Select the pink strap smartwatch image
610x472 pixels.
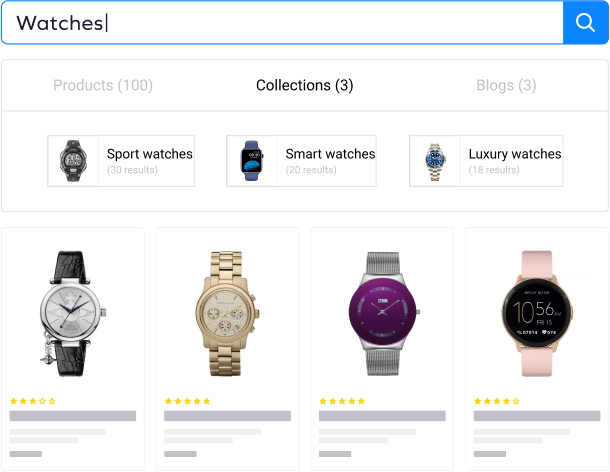point(537,314)
